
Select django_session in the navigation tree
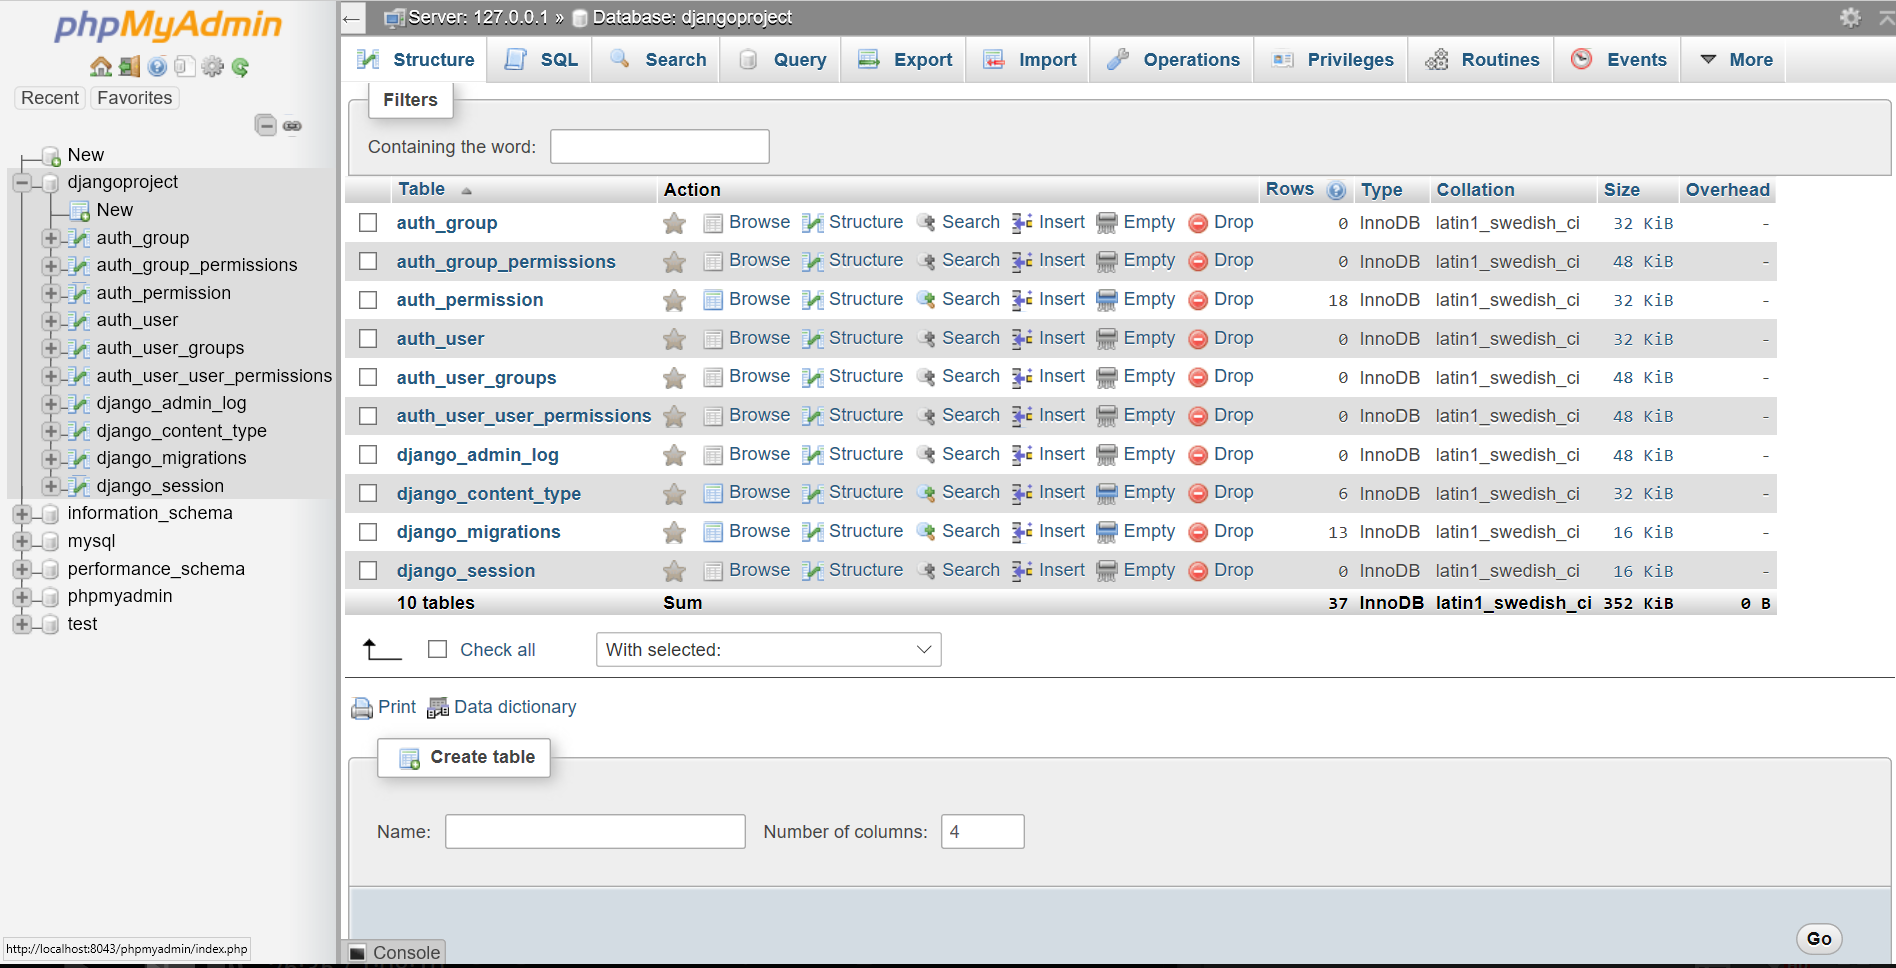160,486
